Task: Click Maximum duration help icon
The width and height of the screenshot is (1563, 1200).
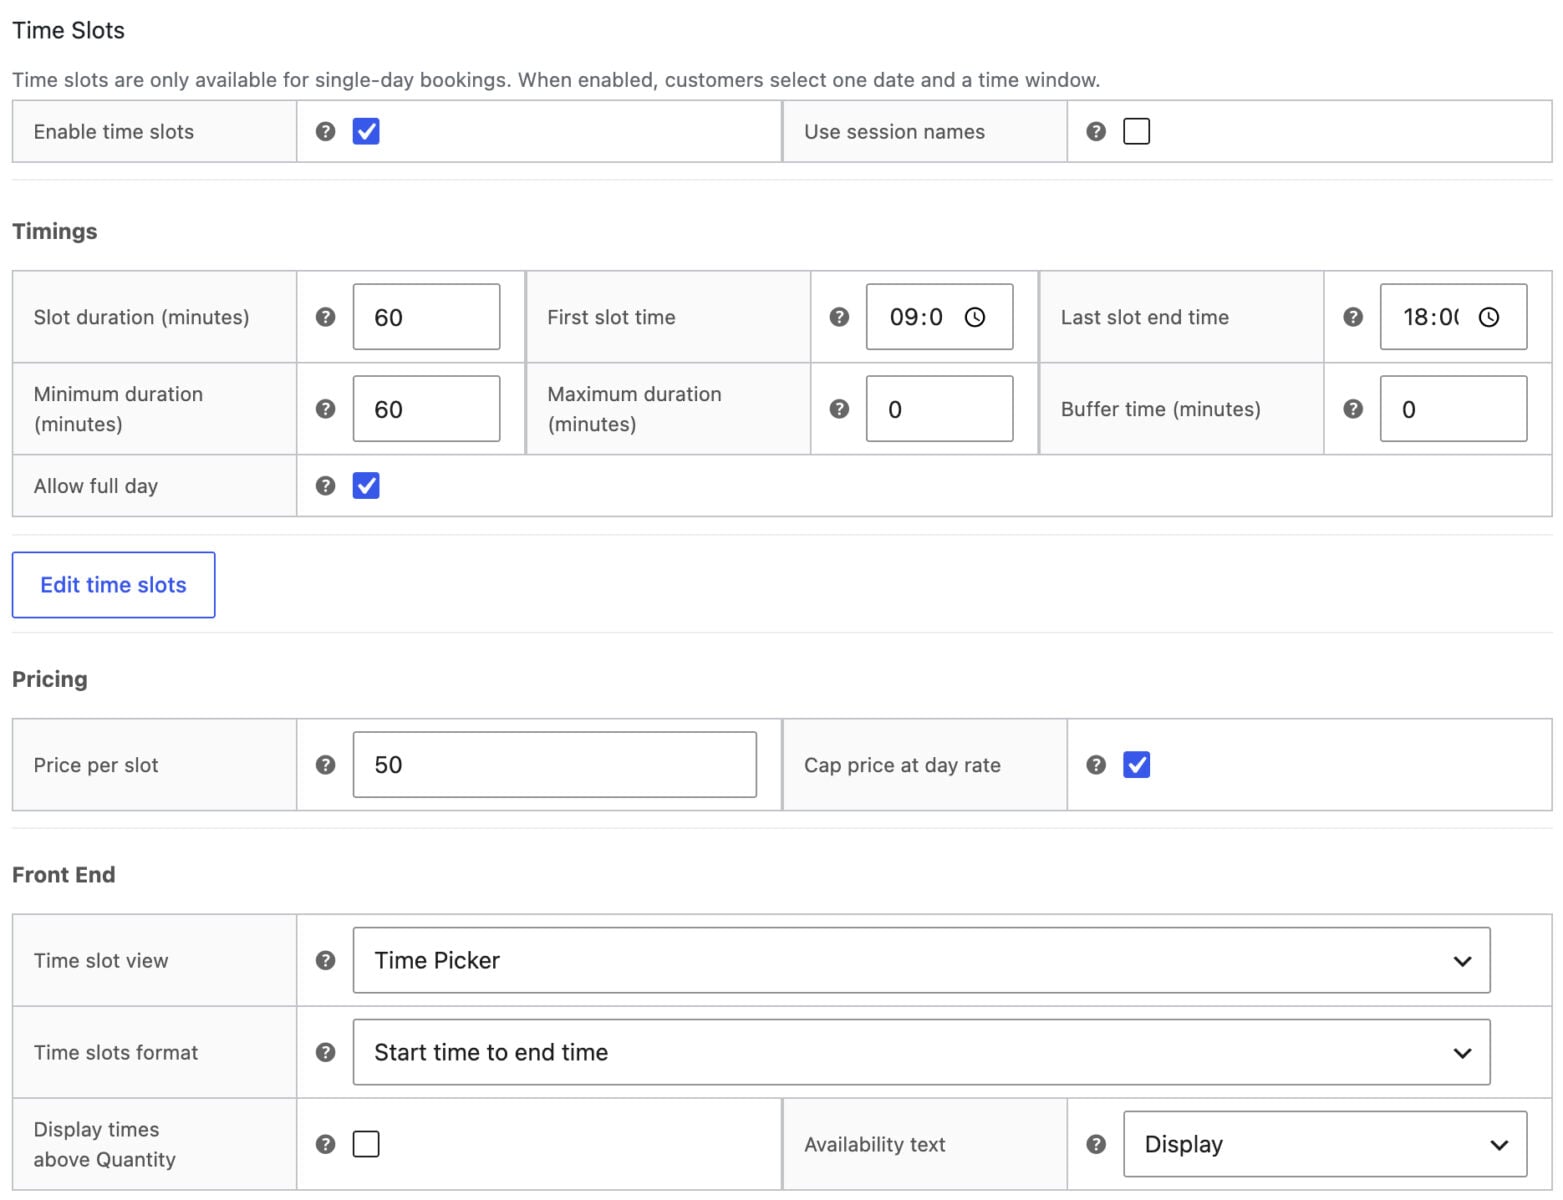Action: click(x=839, y=409)
